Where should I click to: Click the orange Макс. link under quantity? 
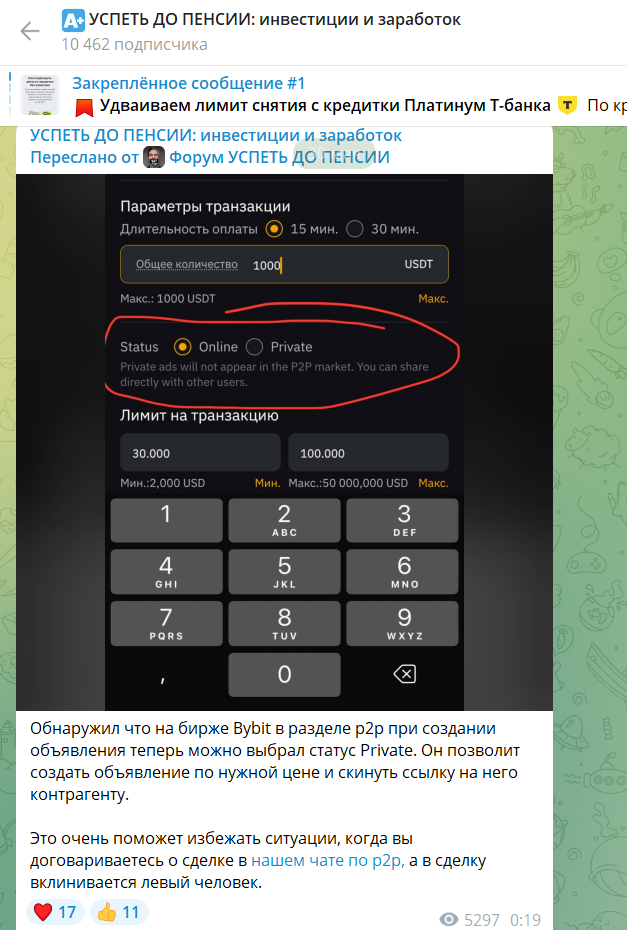coord(433,299)
